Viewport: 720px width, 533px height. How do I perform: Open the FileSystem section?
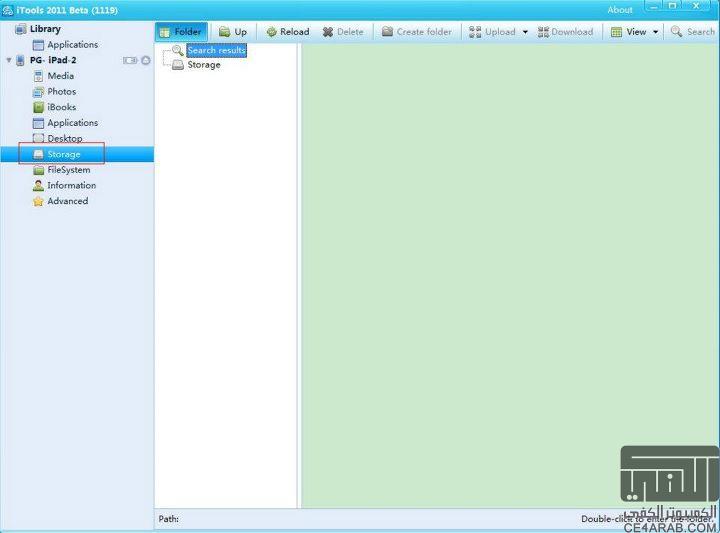click(x=69, y=170)
